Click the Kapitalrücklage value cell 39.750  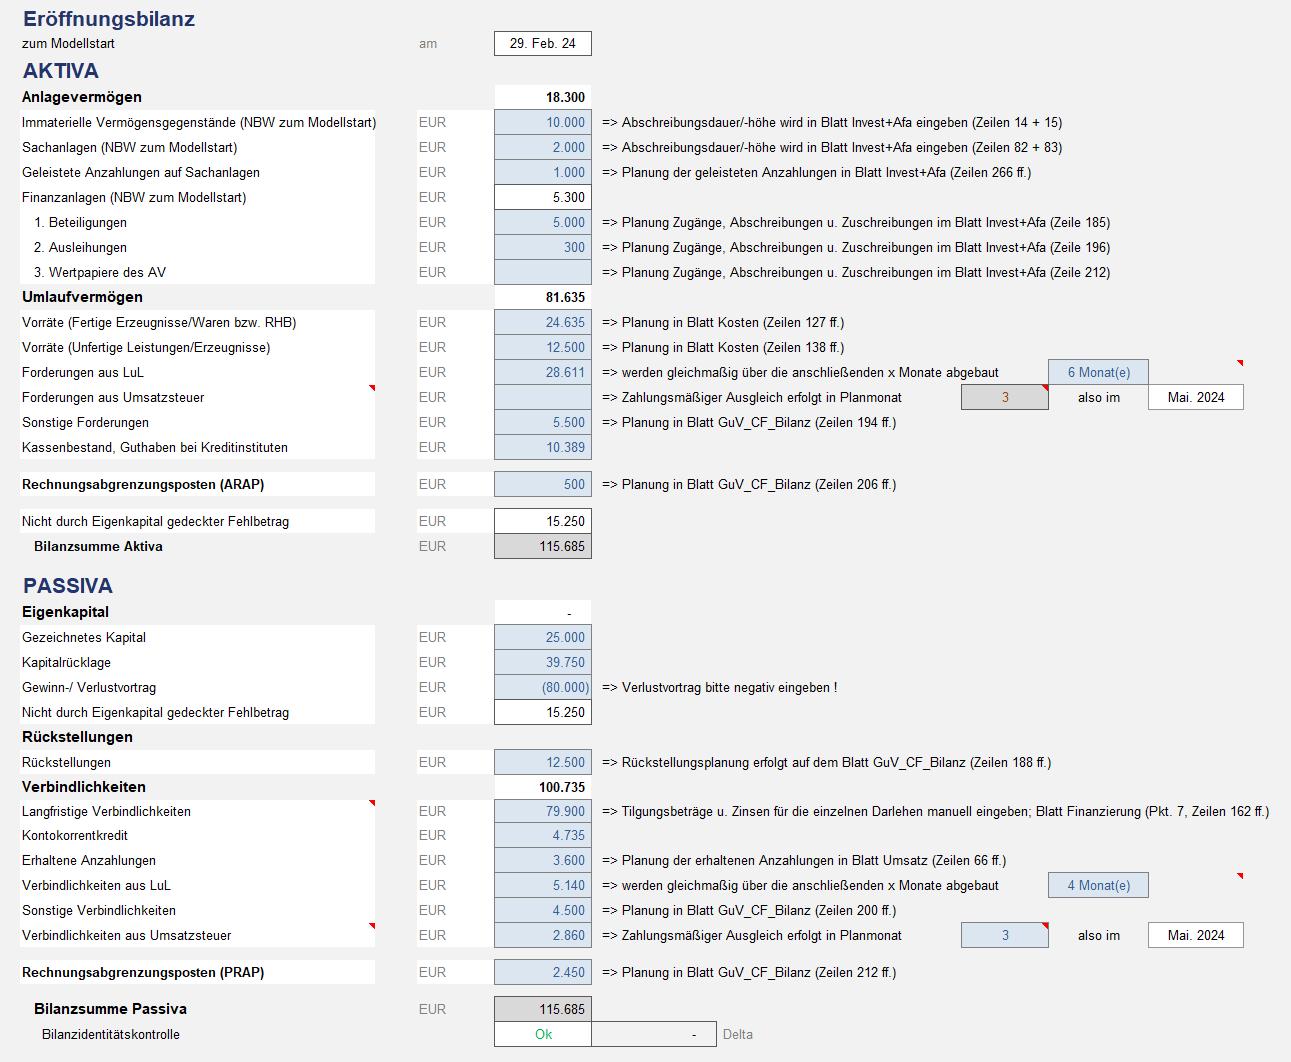tap(543, 662)
